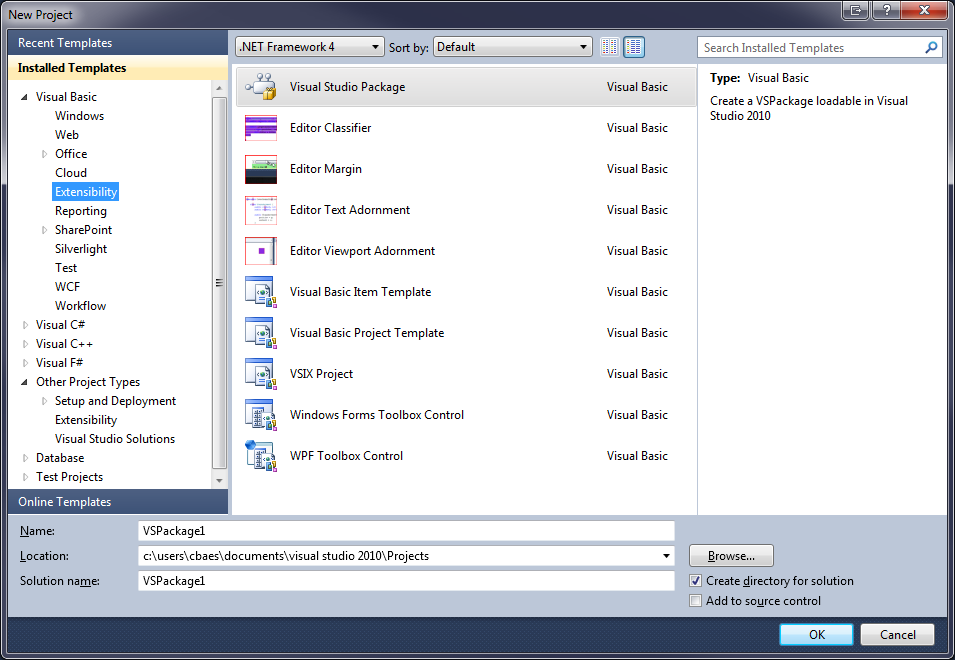Click the WPF Toolbox Control icon

[x=261, y=456]
